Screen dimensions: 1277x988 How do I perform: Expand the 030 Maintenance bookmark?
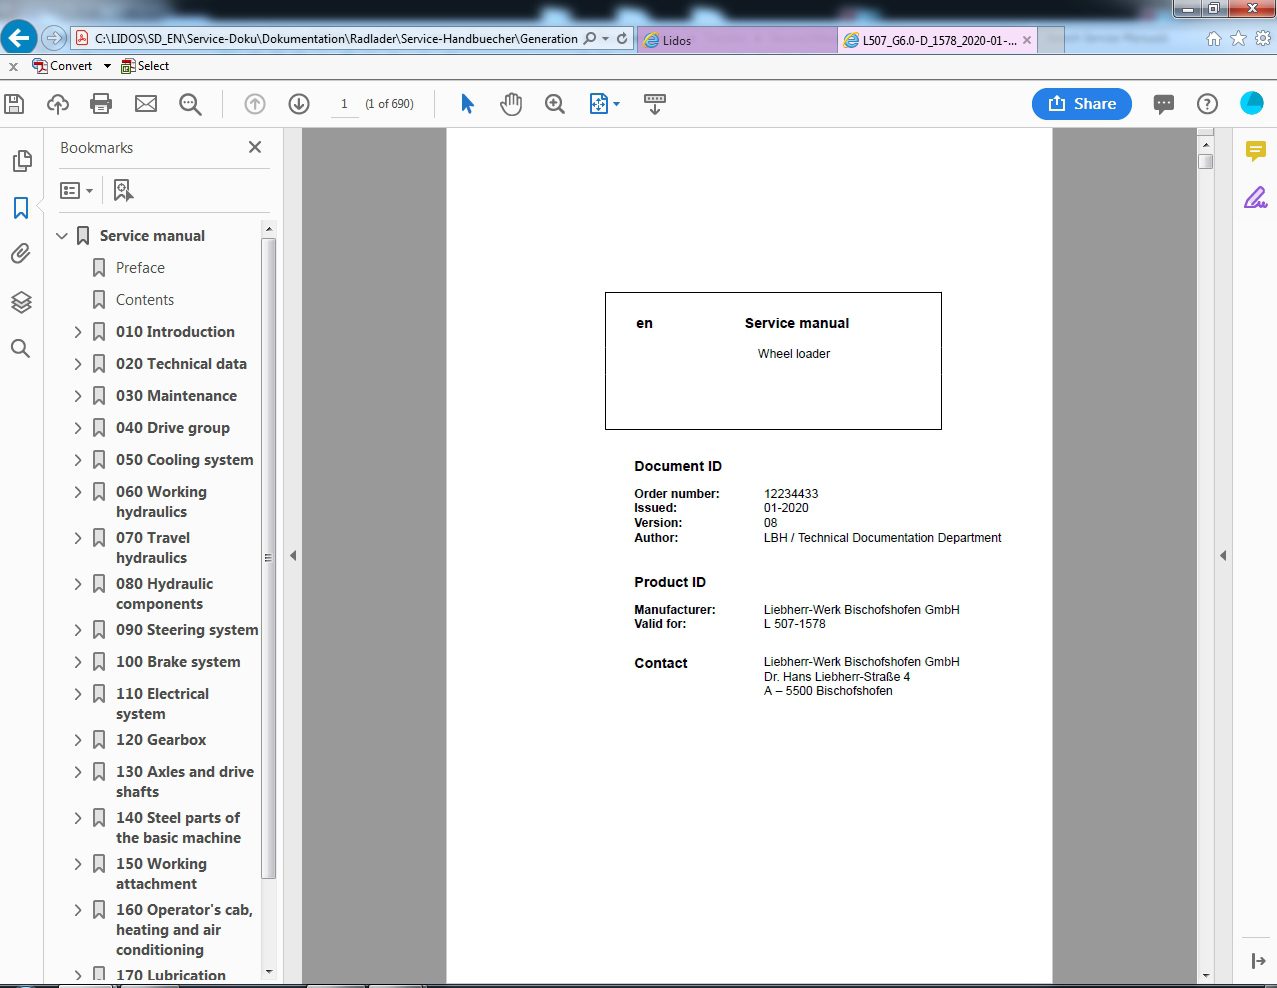pos(78,396)
